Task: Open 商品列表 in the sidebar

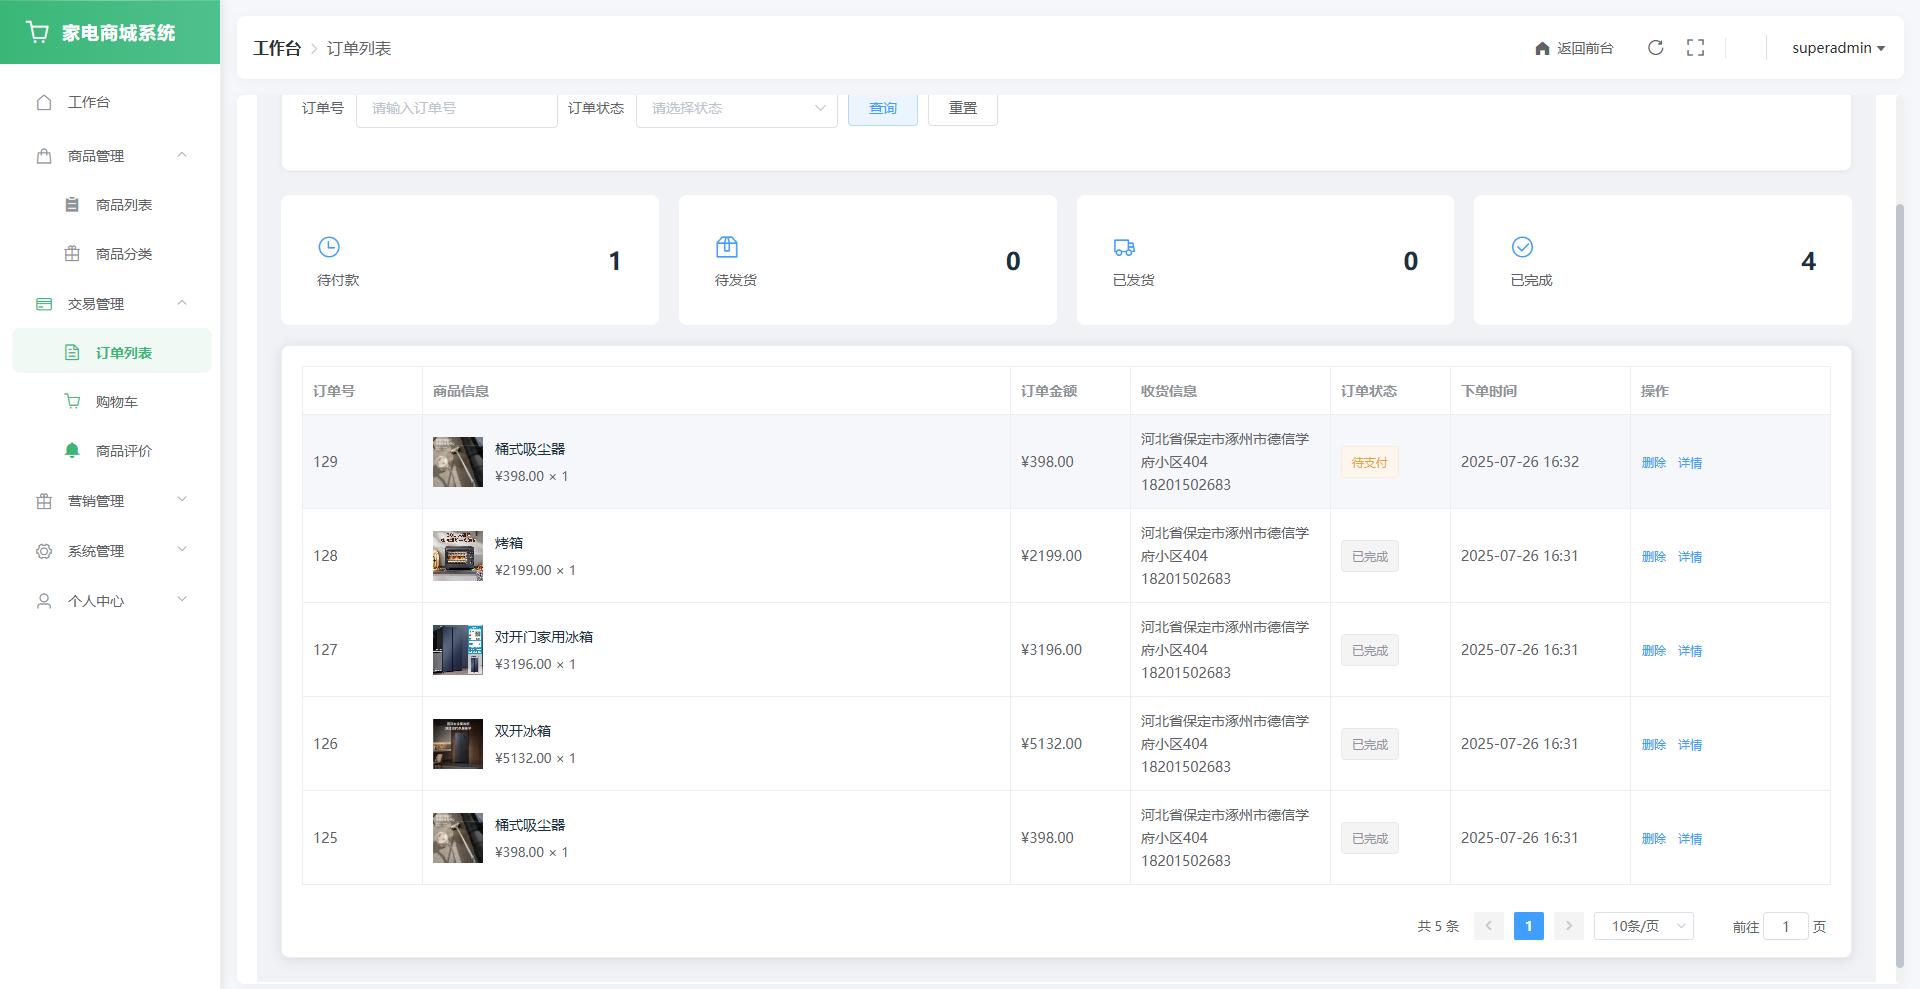Action: tap(123, 205)
